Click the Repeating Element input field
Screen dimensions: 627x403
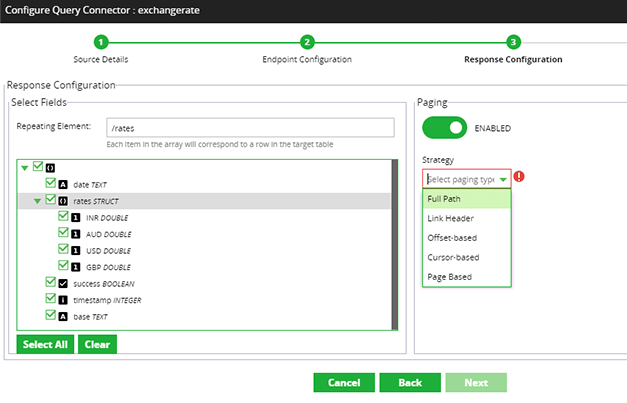click(x=250, y=128)
